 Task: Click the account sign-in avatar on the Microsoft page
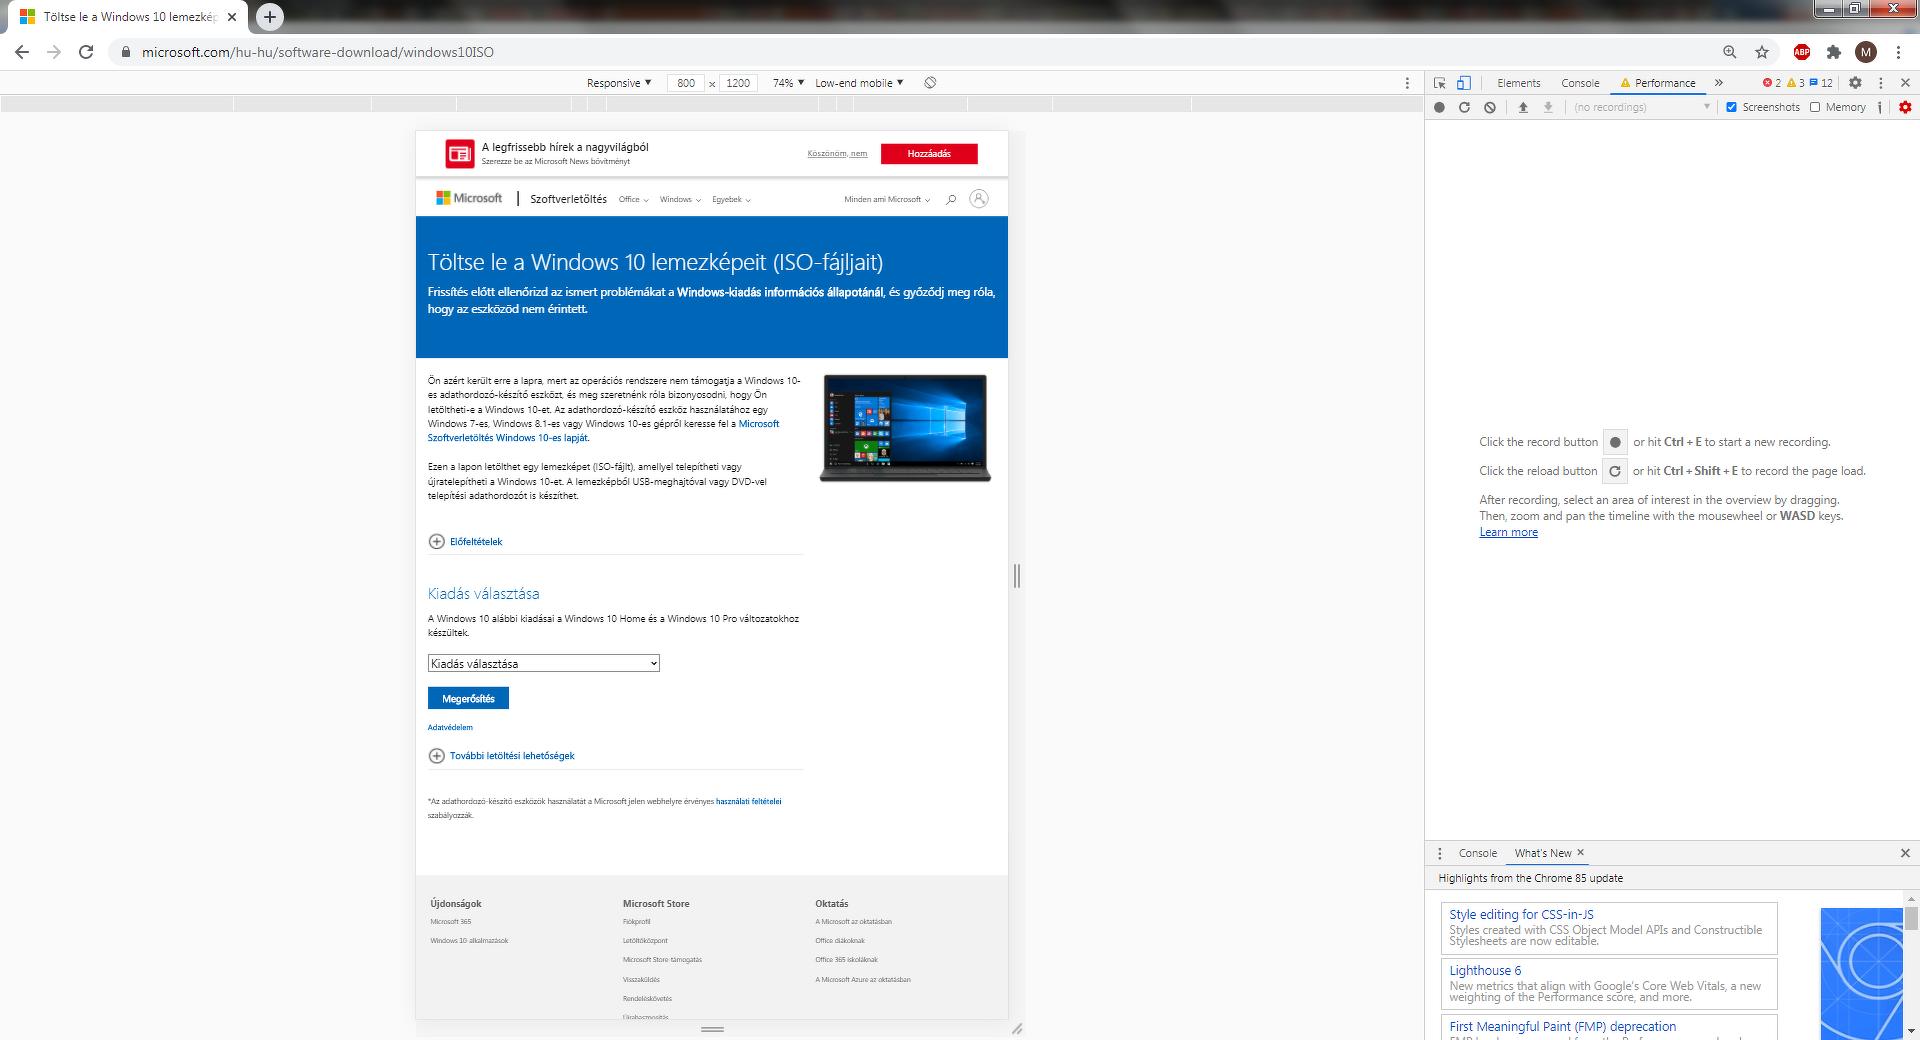(979, 199)
